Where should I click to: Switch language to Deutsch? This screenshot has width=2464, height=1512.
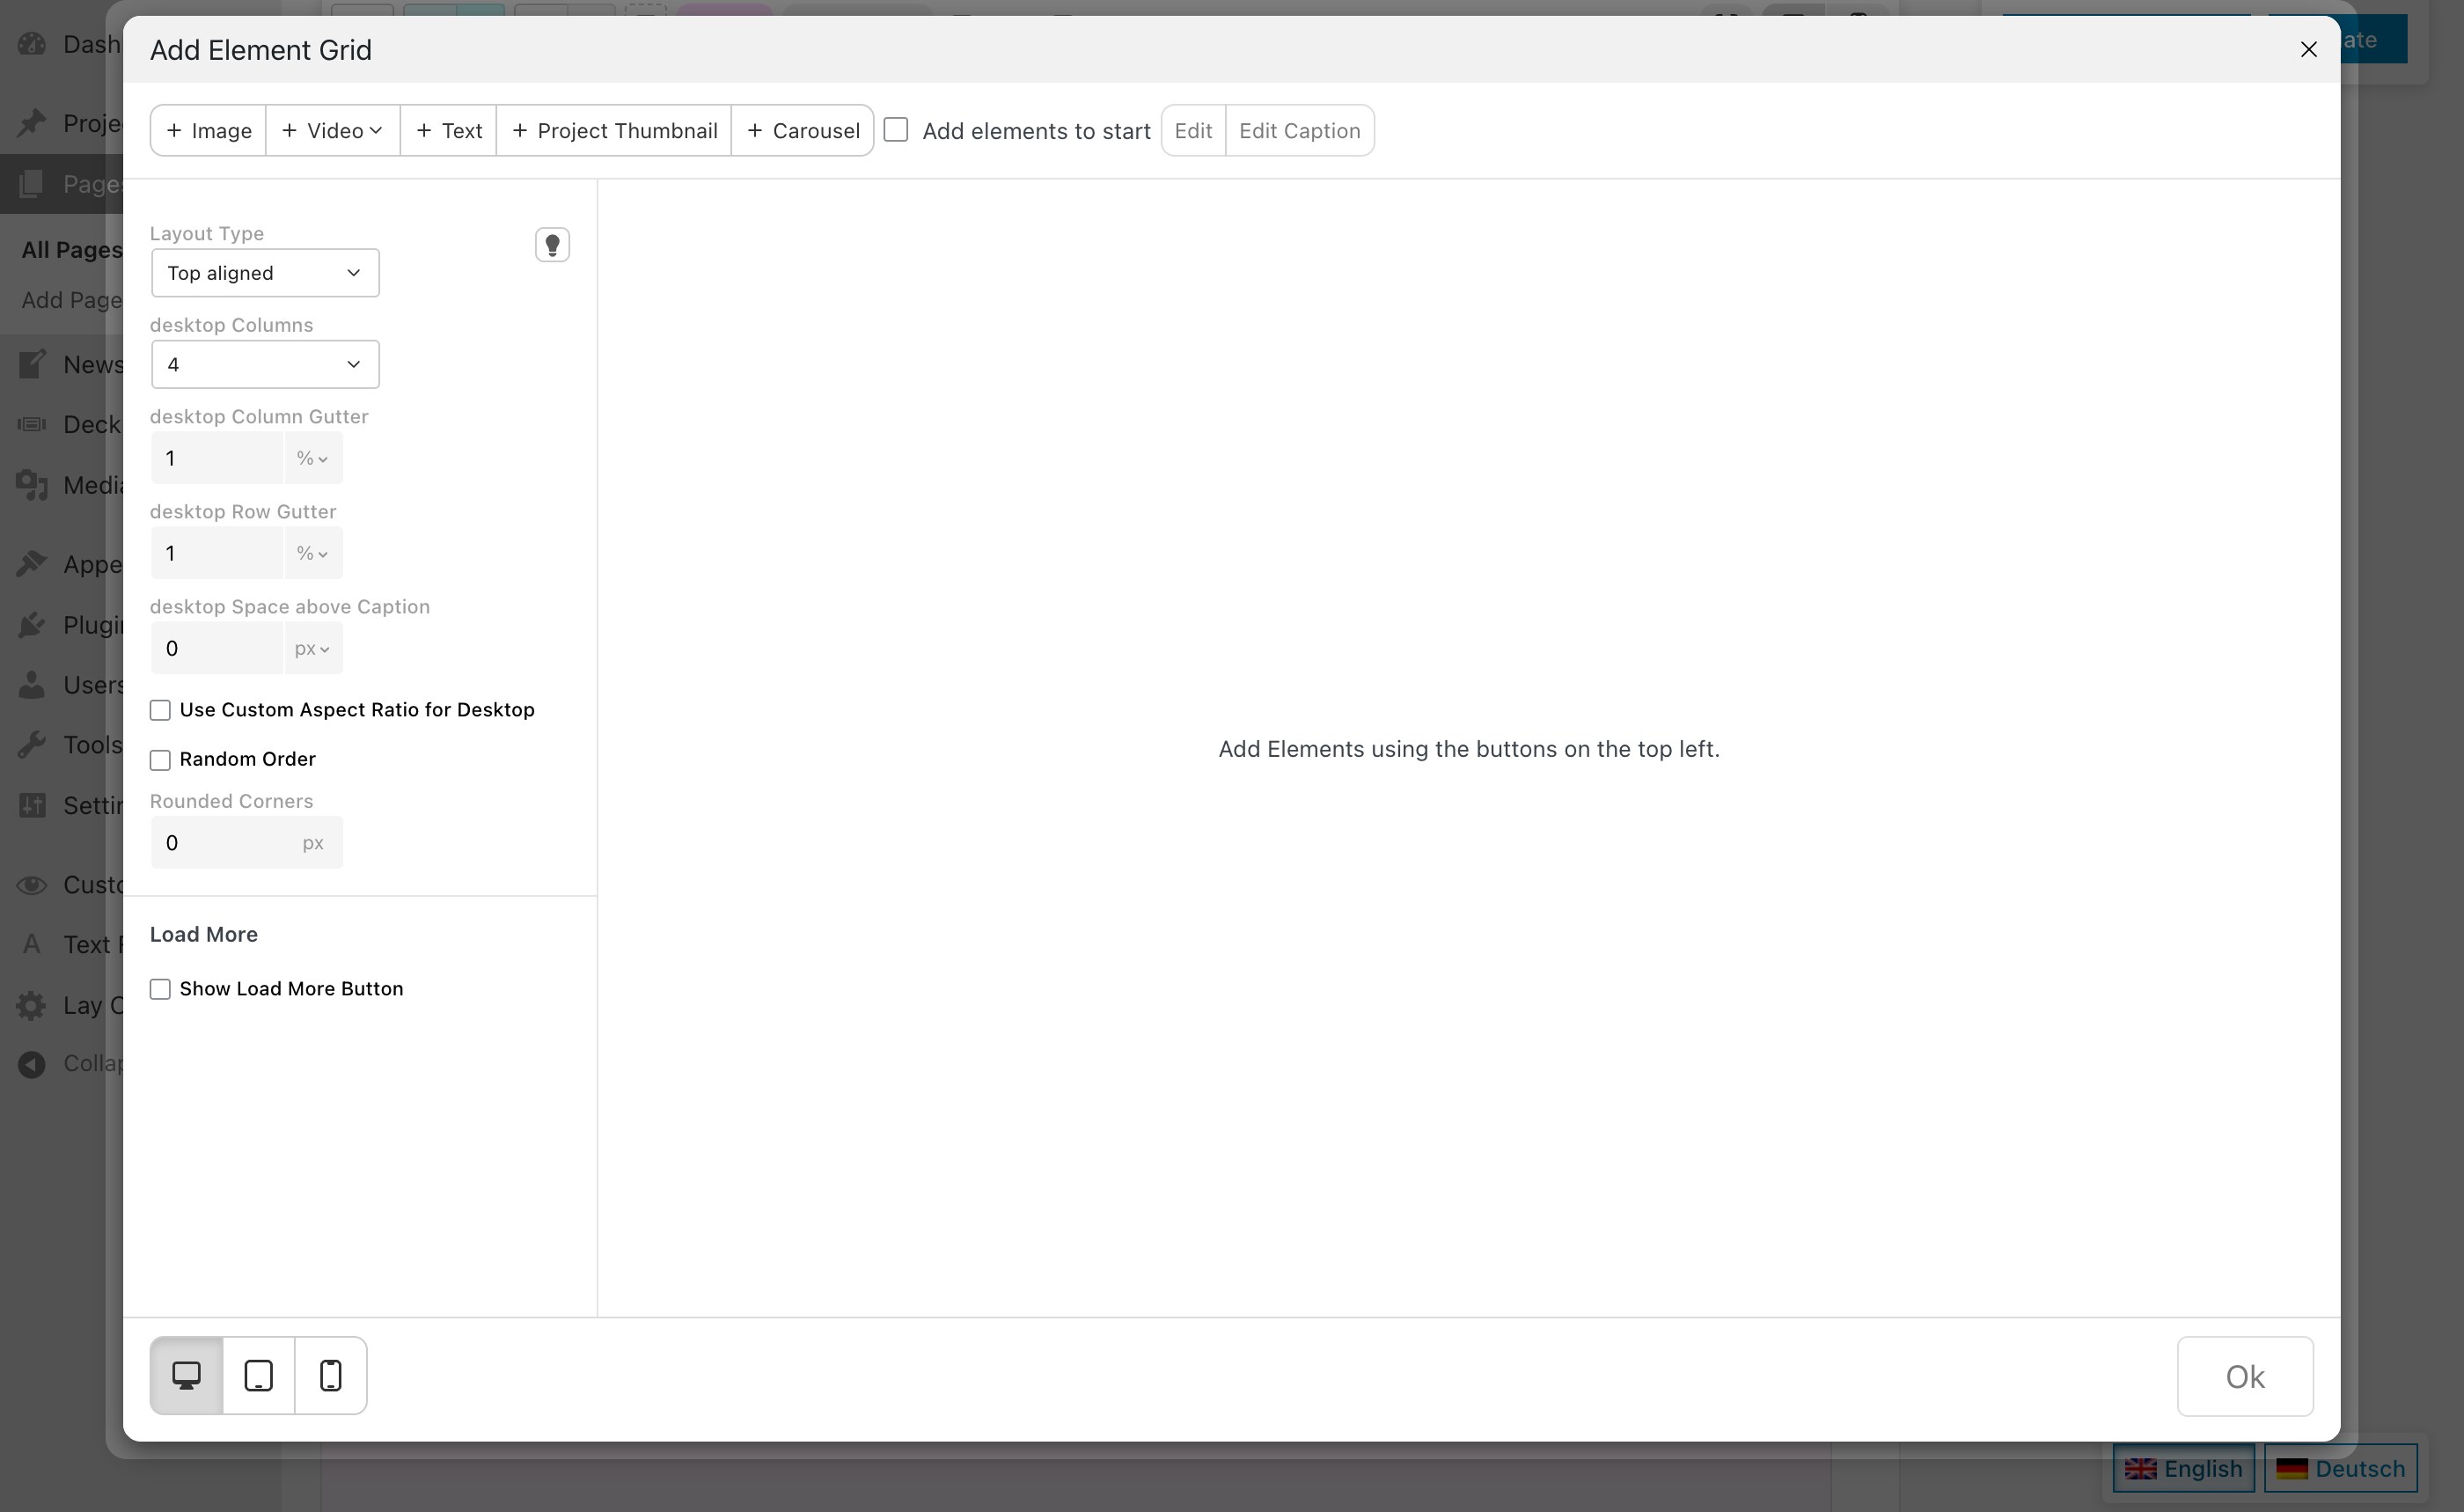click(2341, 1468)
